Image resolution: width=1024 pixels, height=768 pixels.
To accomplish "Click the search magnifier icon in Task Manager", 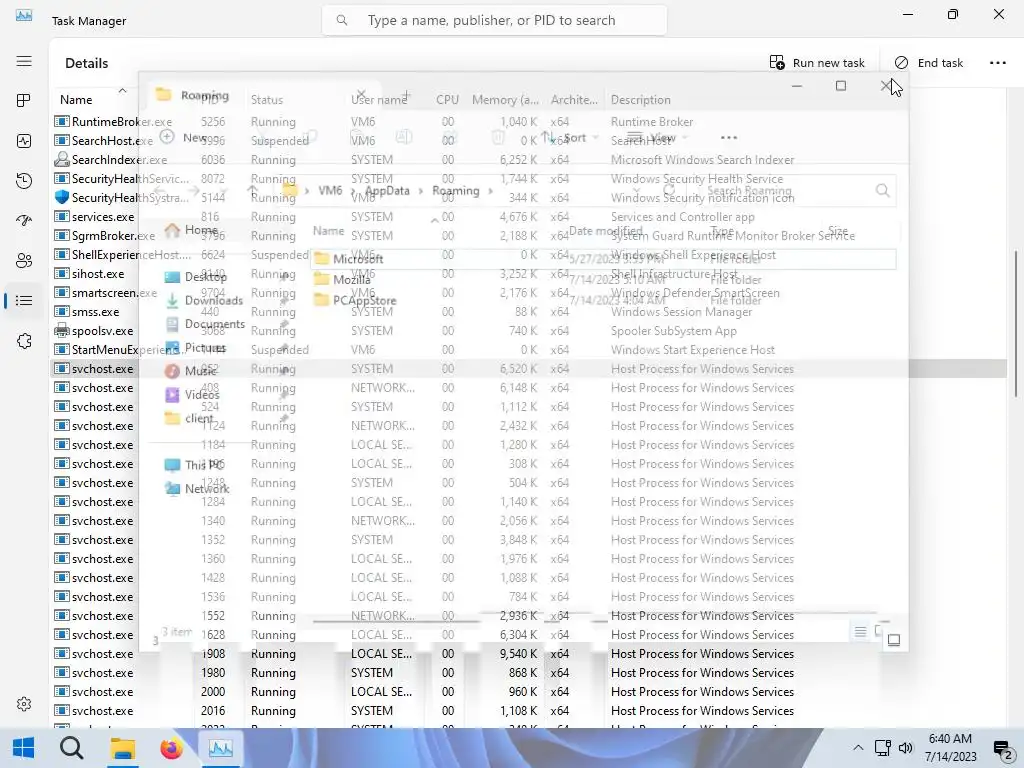I will click(342, 20).
